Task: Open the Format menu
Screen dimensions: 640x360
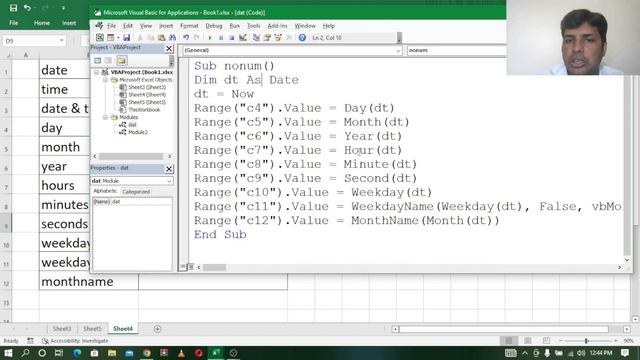Action: [x=189, y=26]
